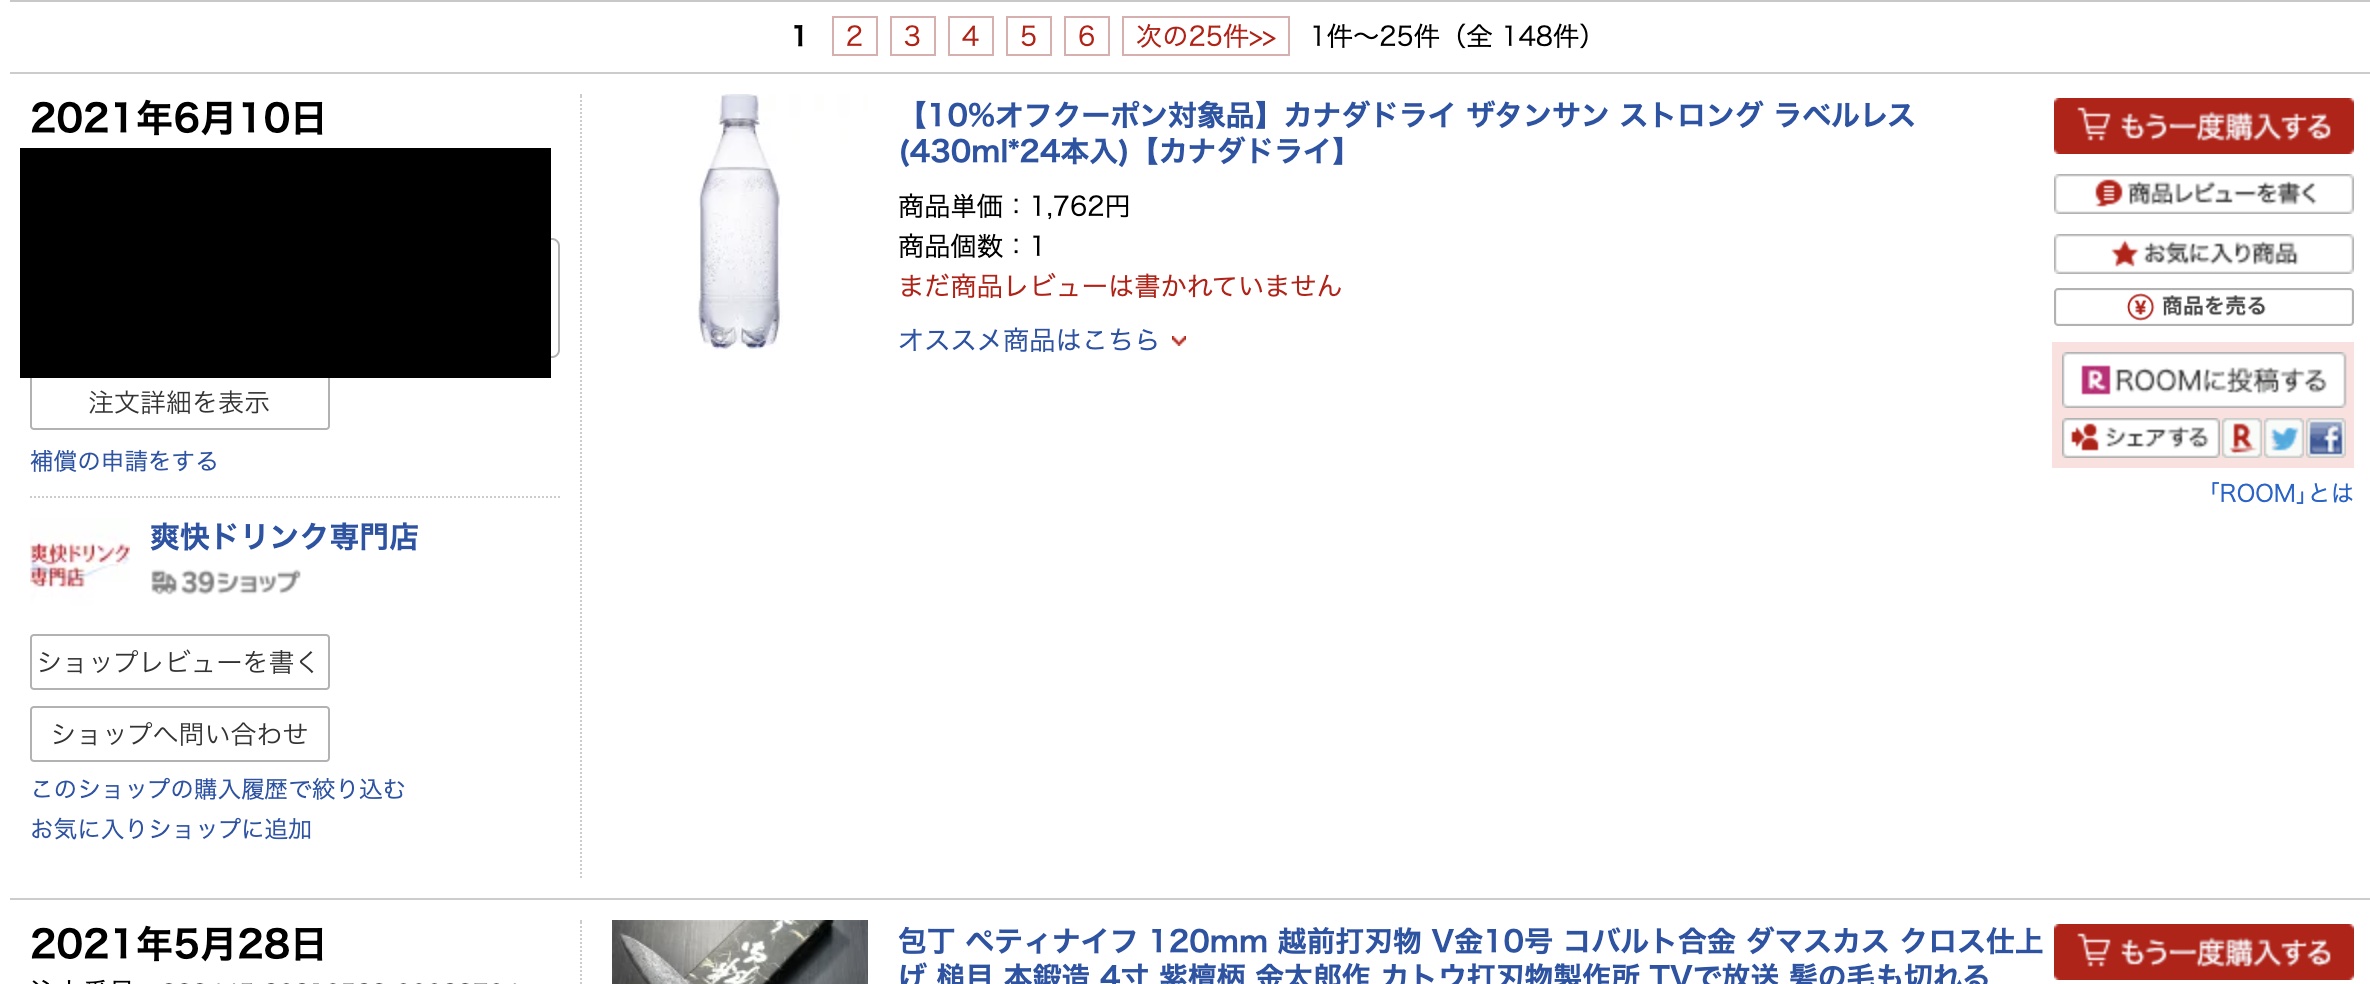Expand オススメ商品はこちら chevron
Image resolution: width=2370 pixels, height=984 pixels.
click(x=1042, y=340)
